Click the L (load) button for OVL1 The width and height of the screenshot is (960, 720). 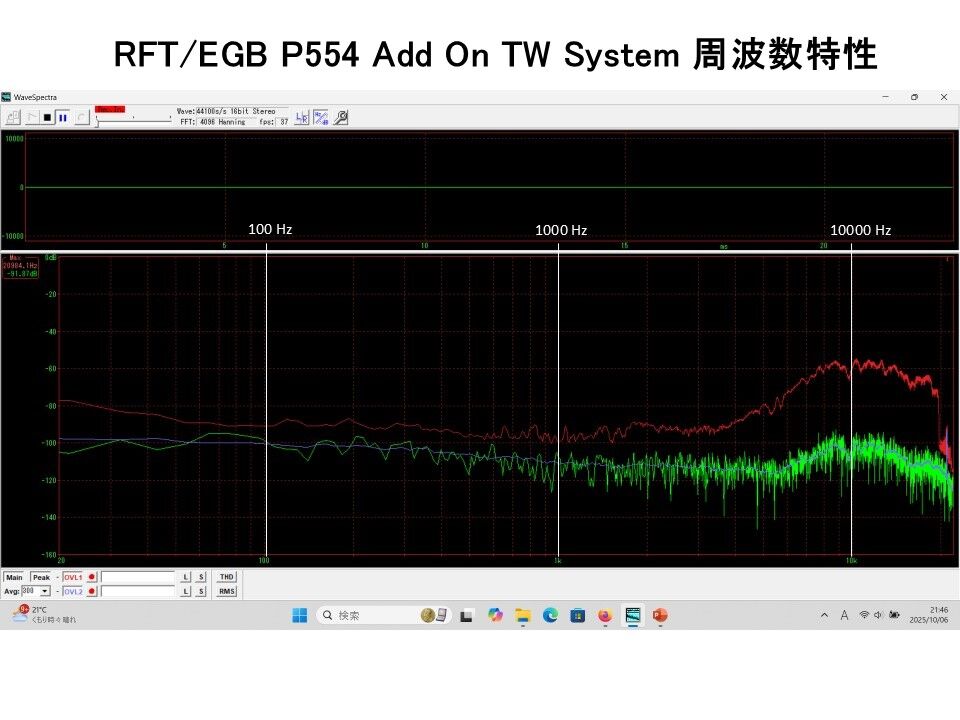click(x=186, y=577)
